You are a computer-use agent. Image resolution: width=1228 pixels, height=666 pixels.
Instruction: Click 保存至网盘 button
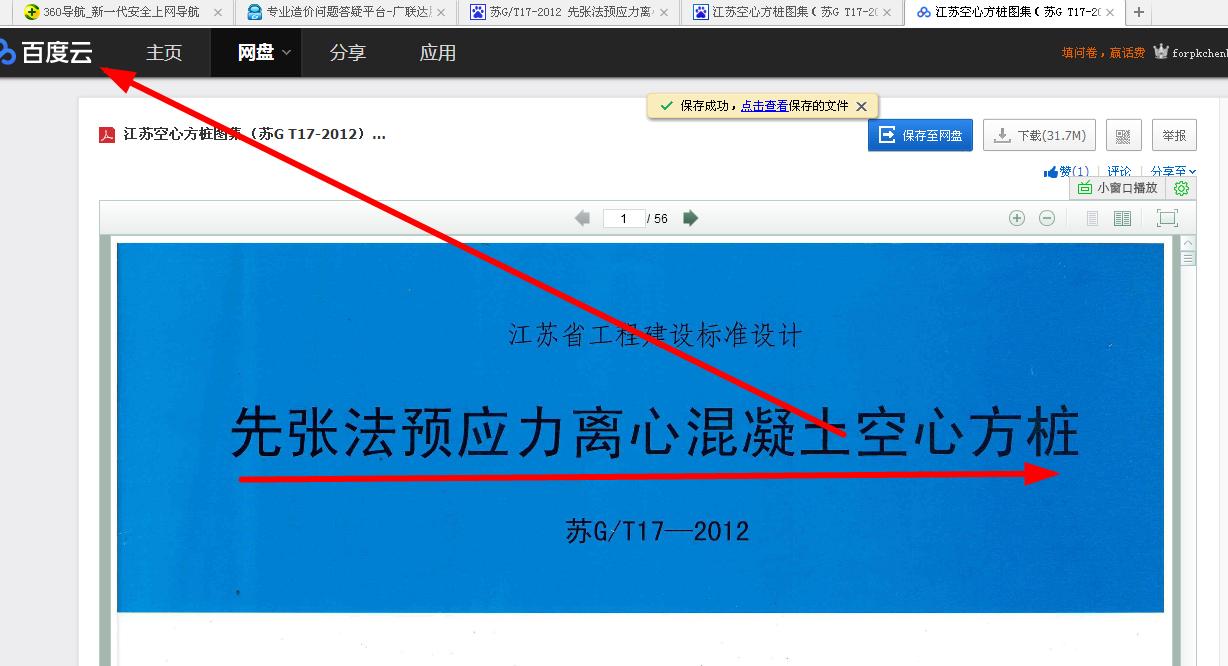(920, 135)
